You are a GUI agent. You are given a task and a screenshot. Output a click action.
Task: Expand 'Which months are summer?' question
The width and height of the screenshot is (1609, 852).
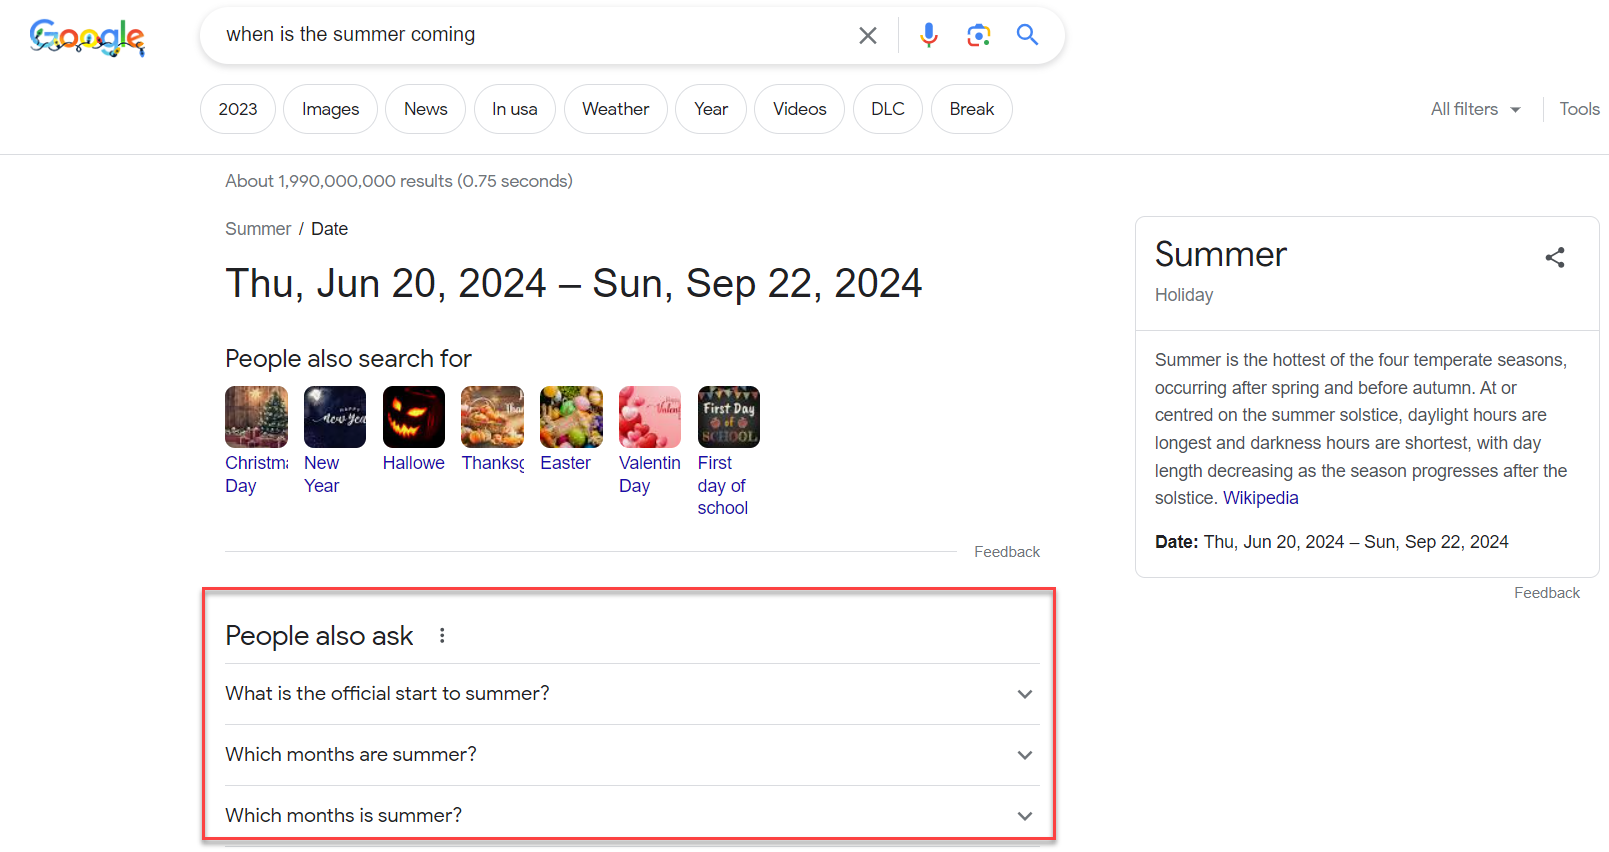click(632, 755)
